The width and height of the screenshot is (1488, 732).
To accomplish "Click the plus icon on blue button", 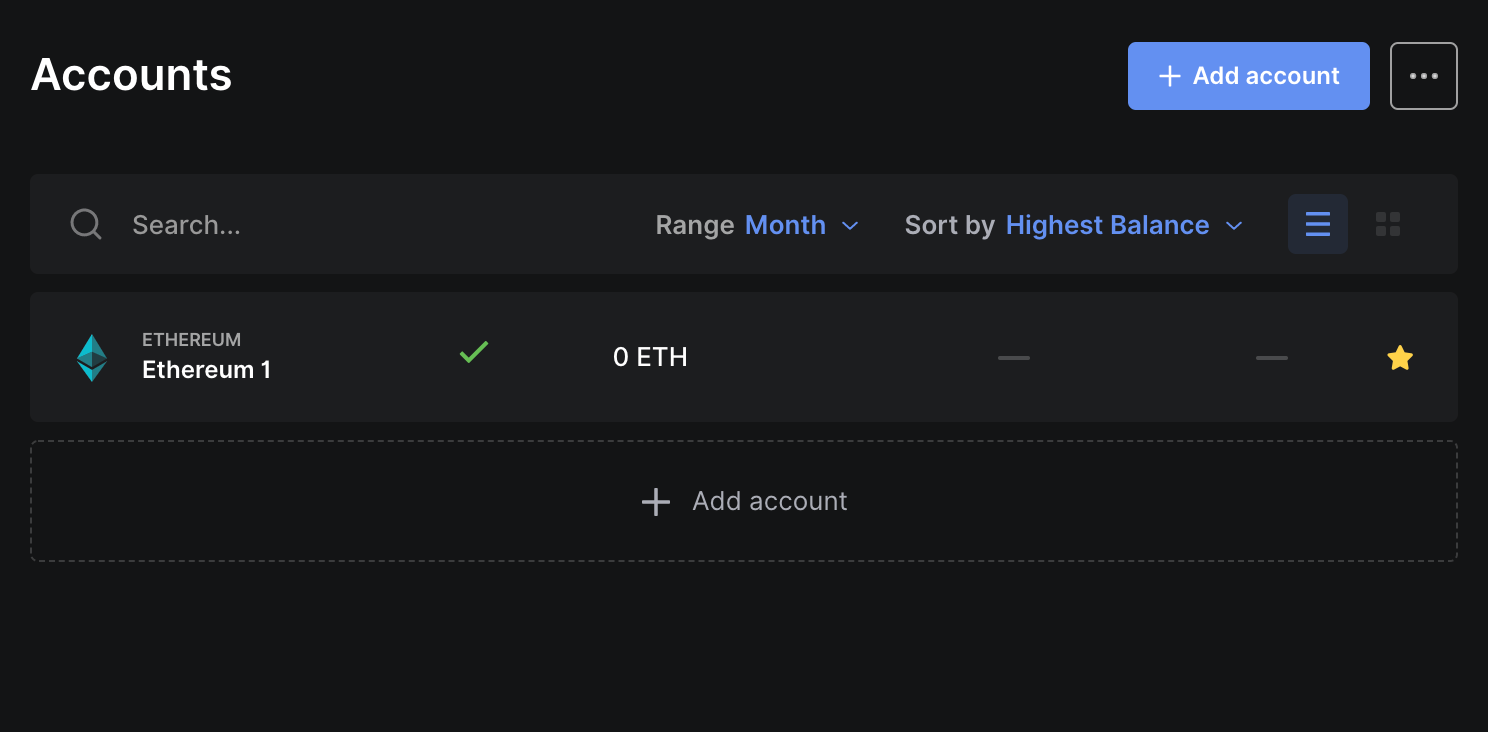I will coord(1170,76).
